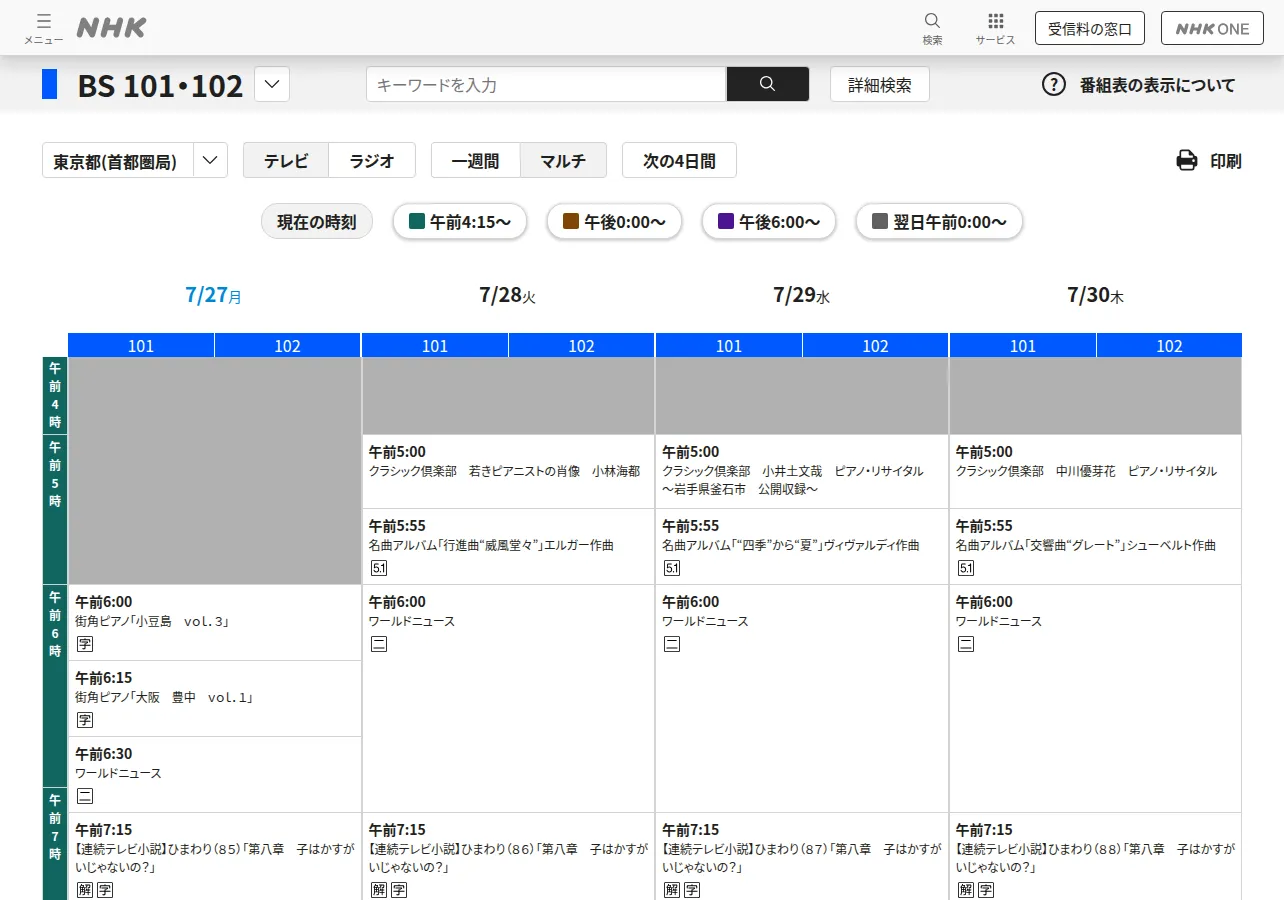Select the 7/27月 date header
The image size is (1284, 900).
coord(214,295)
